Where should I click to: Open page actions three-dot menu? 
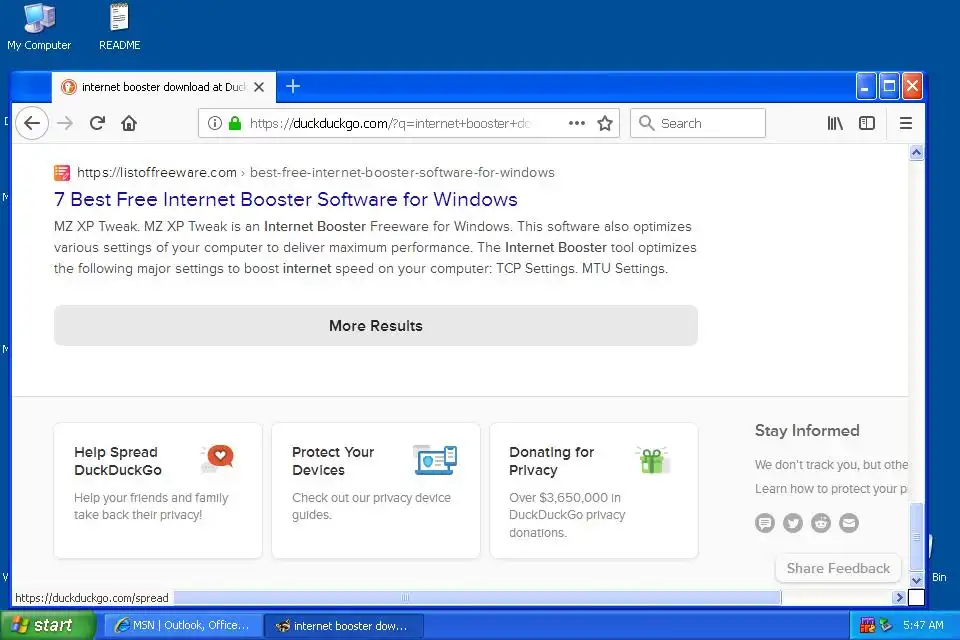[x=577, y=123]
